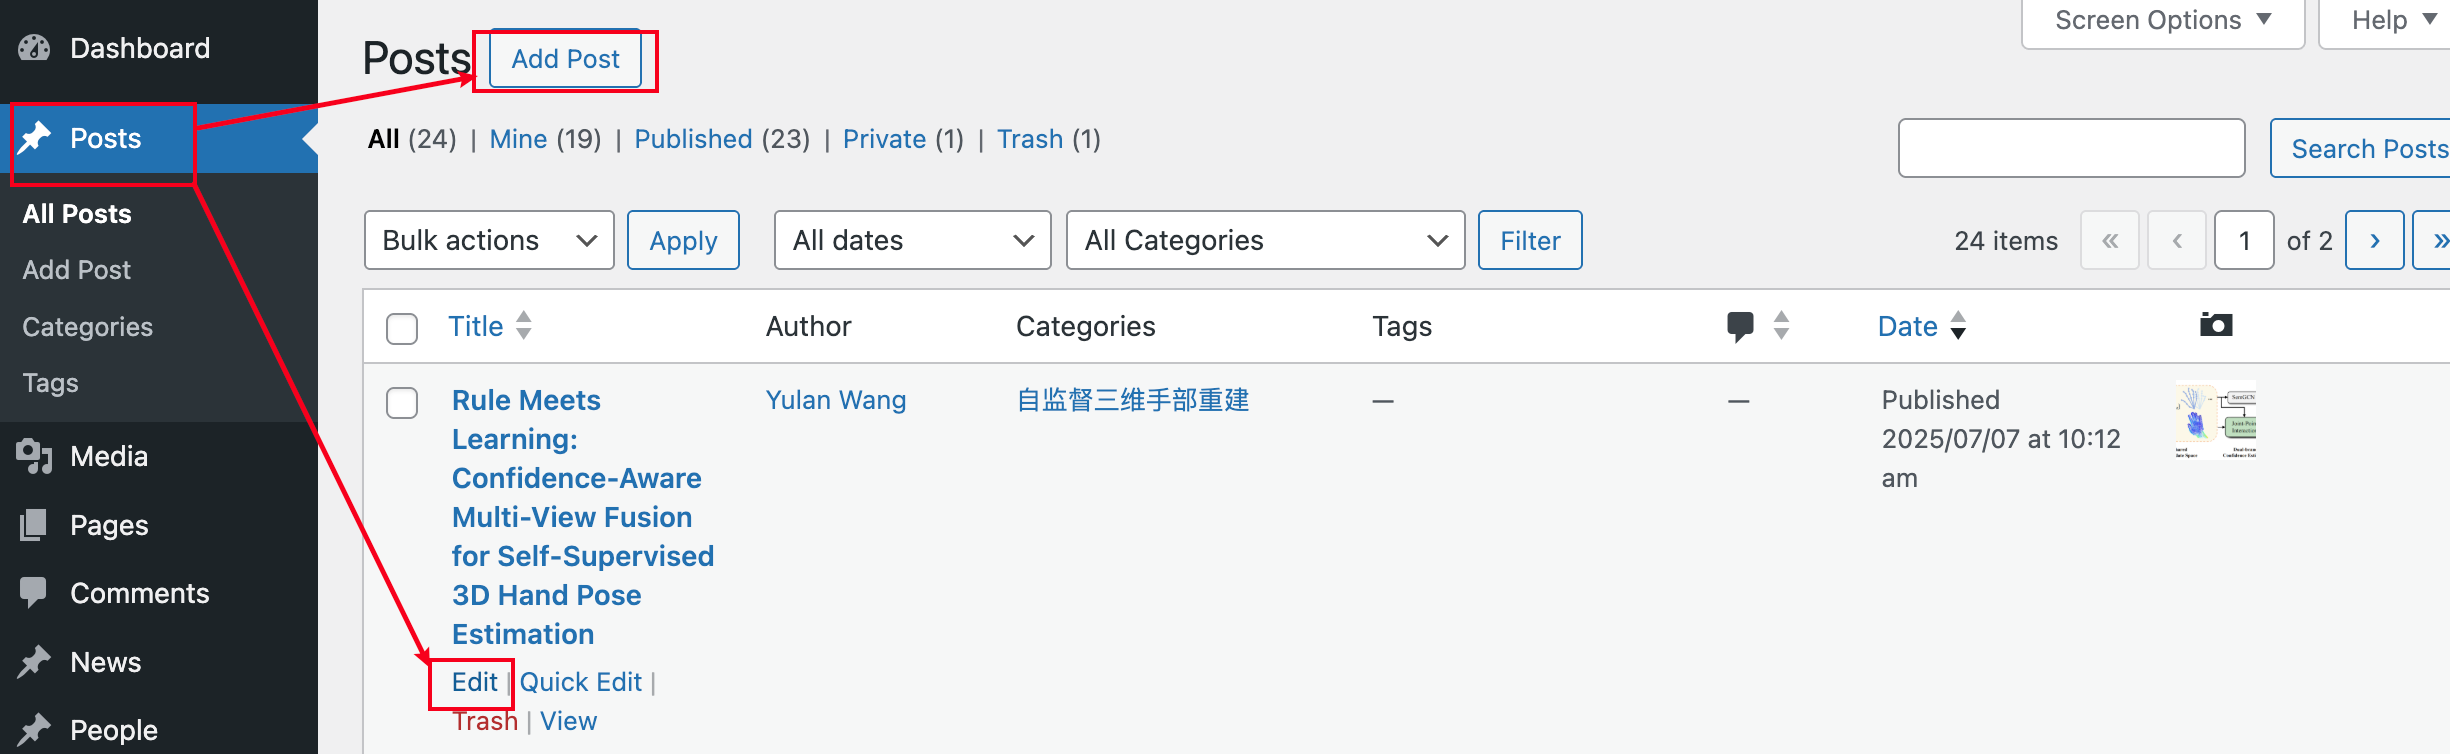Click the Quick Edit link
This screenshot has width=2450, height=754.
pos(581,682)
